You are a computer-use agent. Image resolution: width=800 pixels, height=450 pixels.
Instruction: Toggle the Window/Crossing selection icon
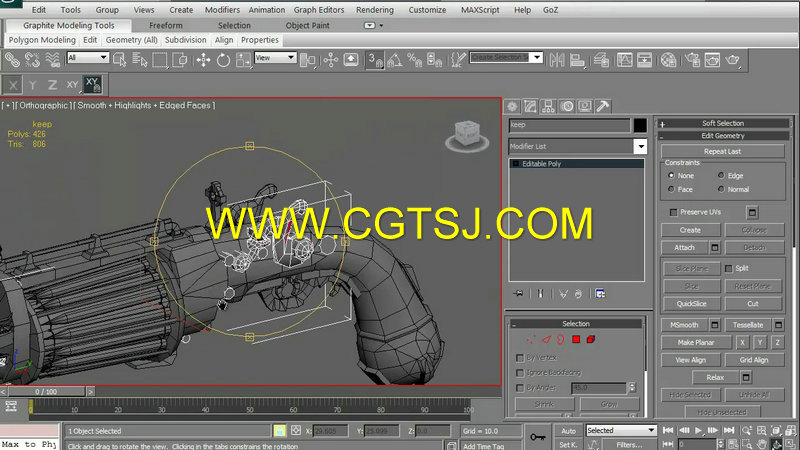click(180, 60)
